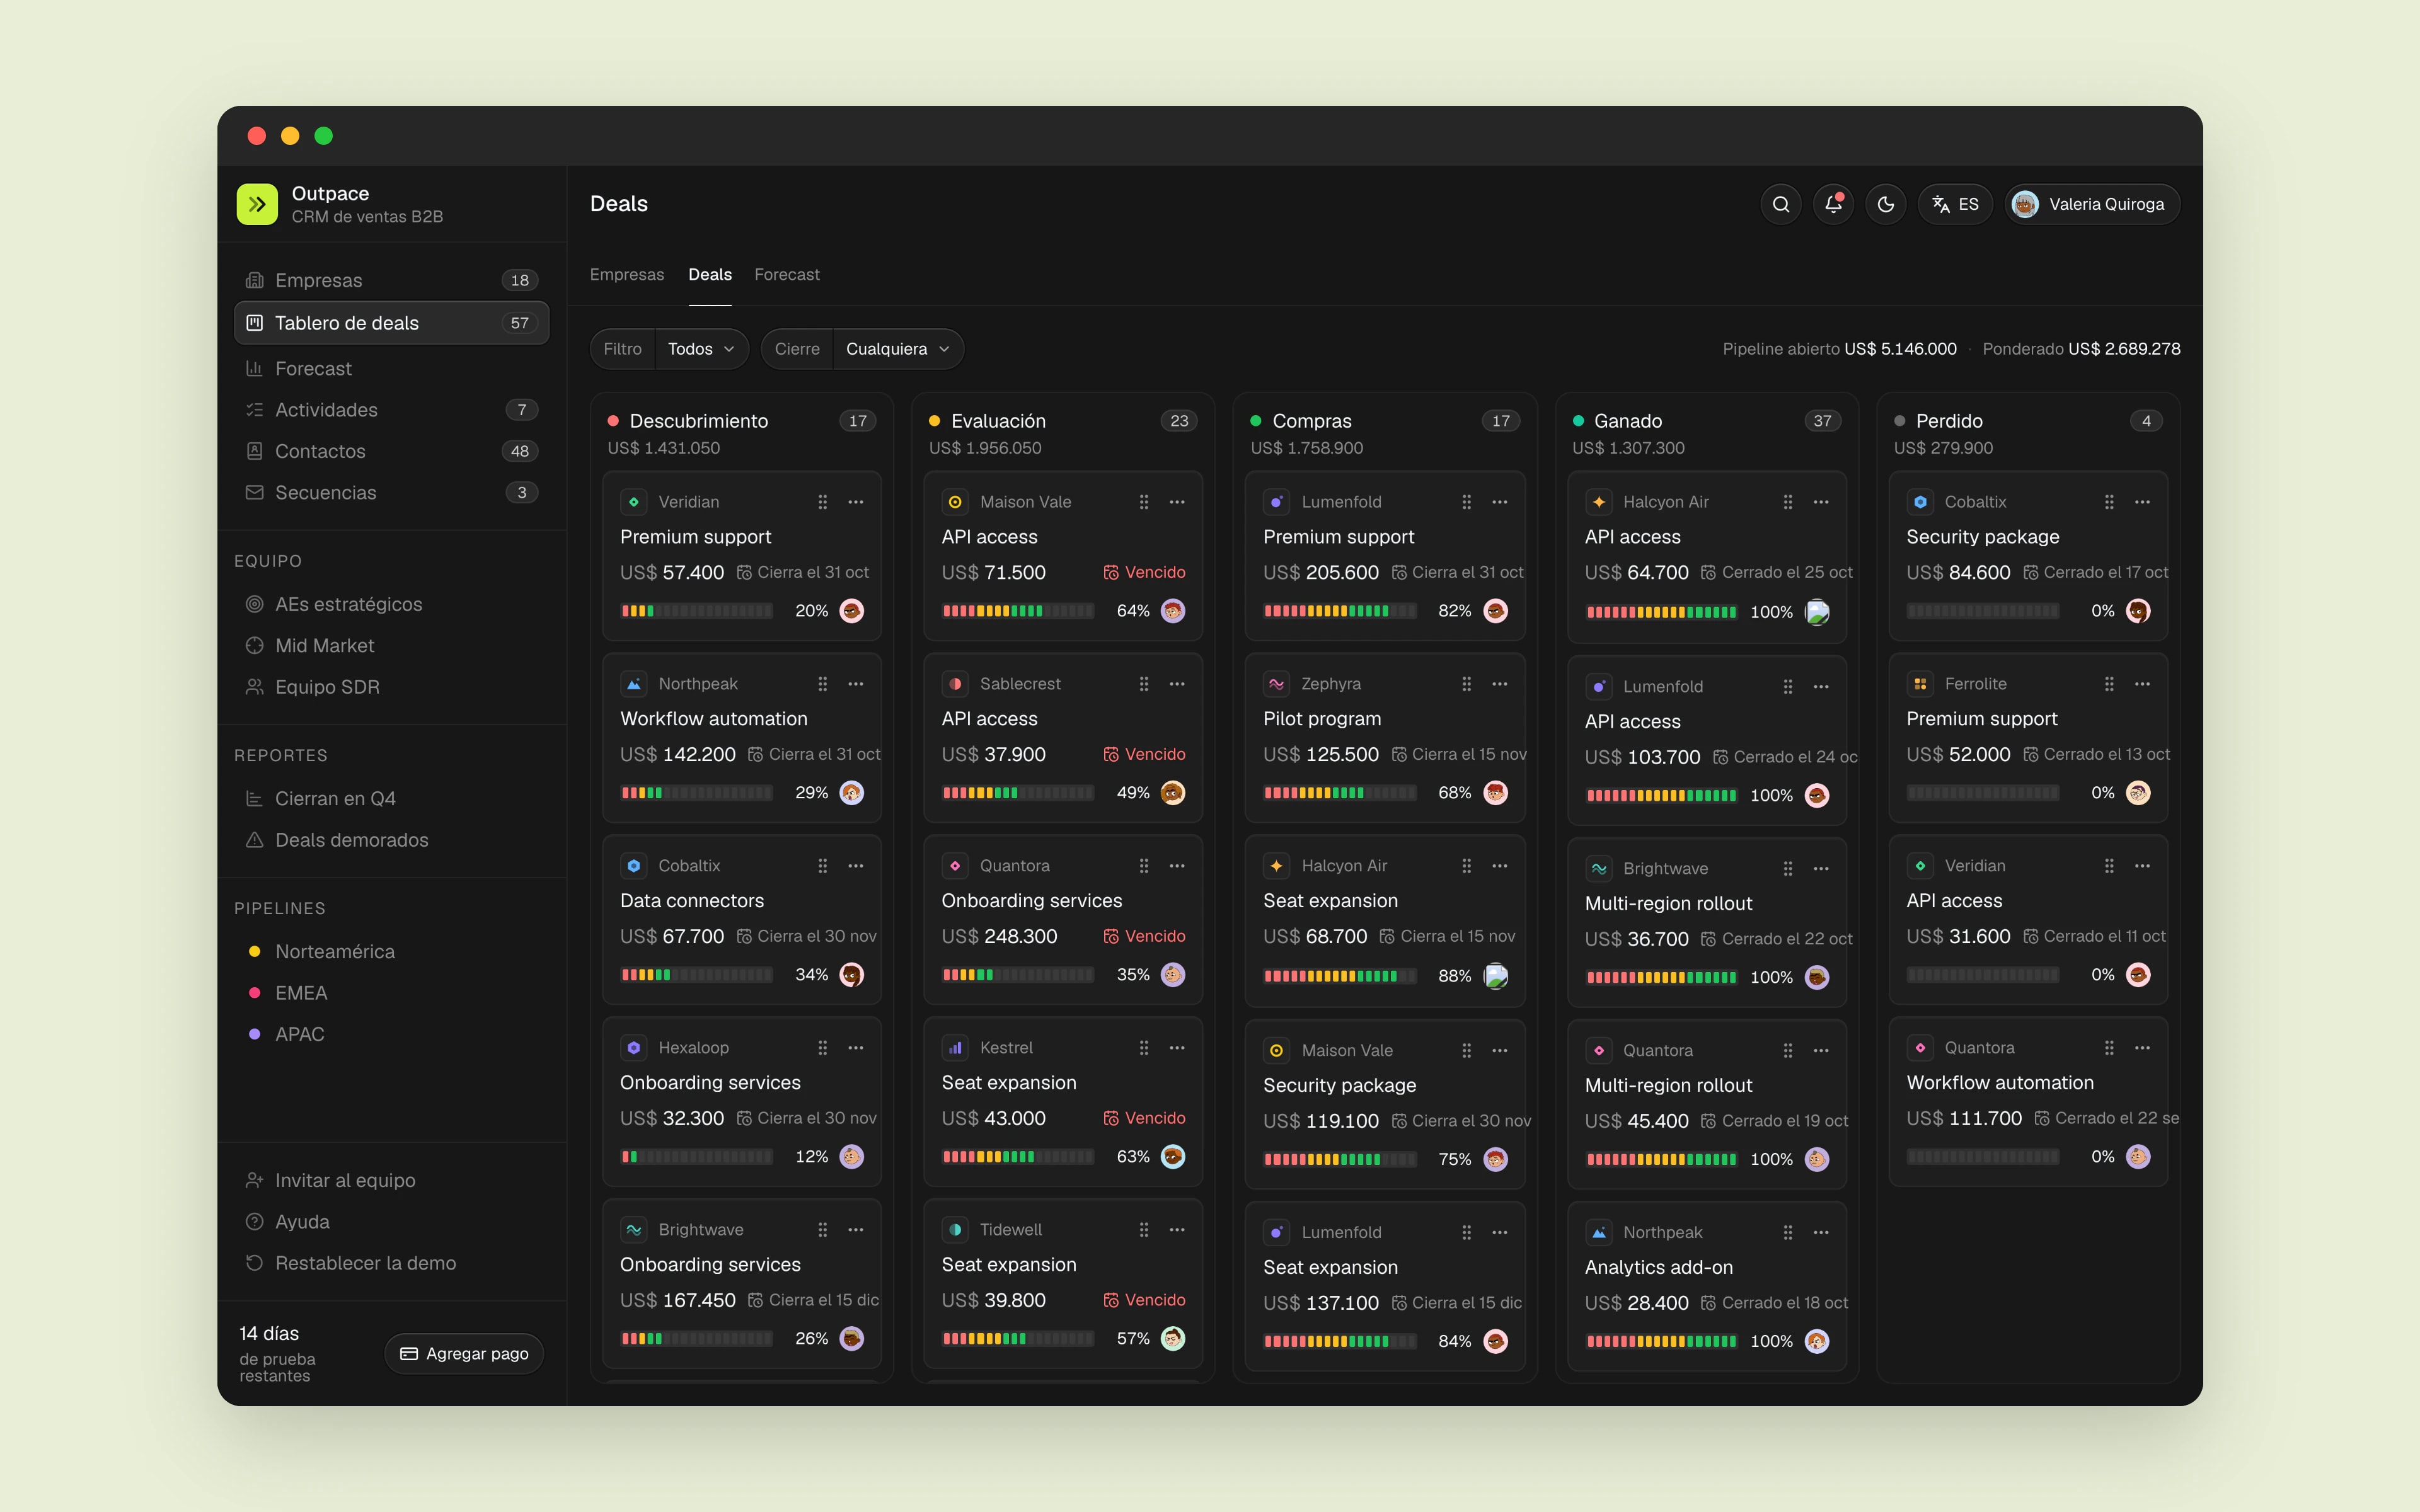Screen dimensions: 2420x1512
Task: Switch to the Forecast tab
Action: coord(787,274)
